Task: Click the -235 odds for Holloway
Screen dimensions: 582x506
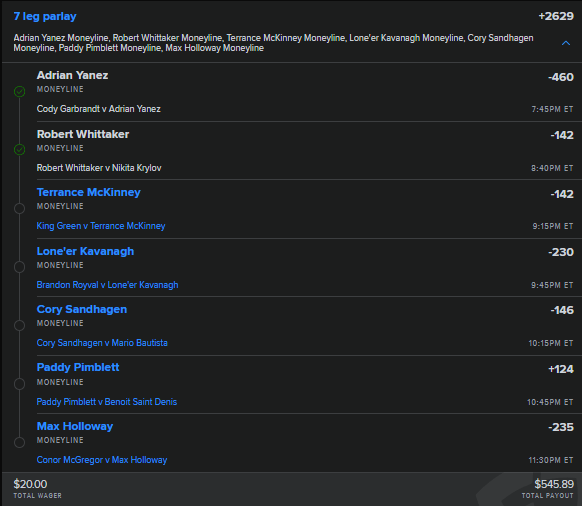Action: click(561, 427)
